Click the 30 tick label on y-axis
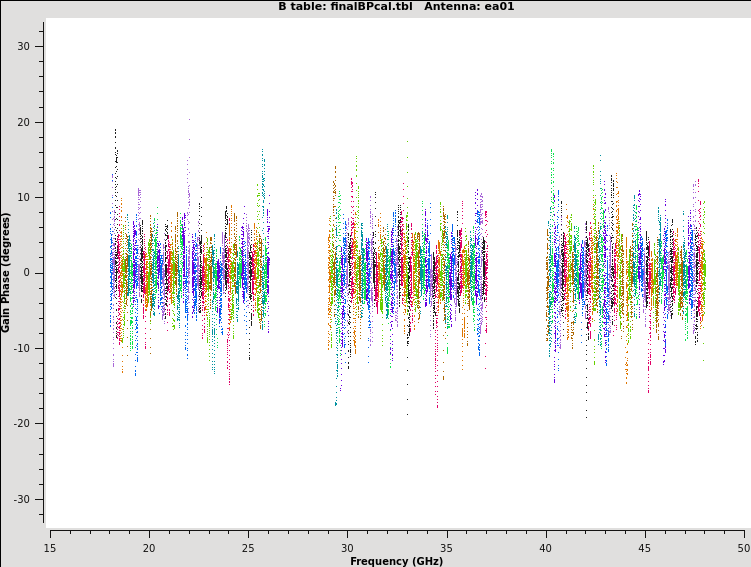This screenshot has width=751, height=567. (x=24, y=47)
